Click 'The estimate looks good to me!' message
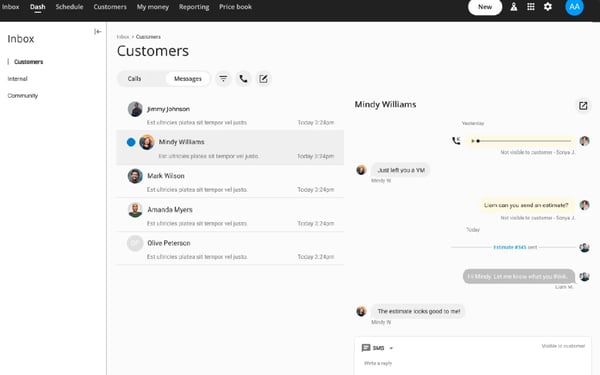 (x=418, y=311)
